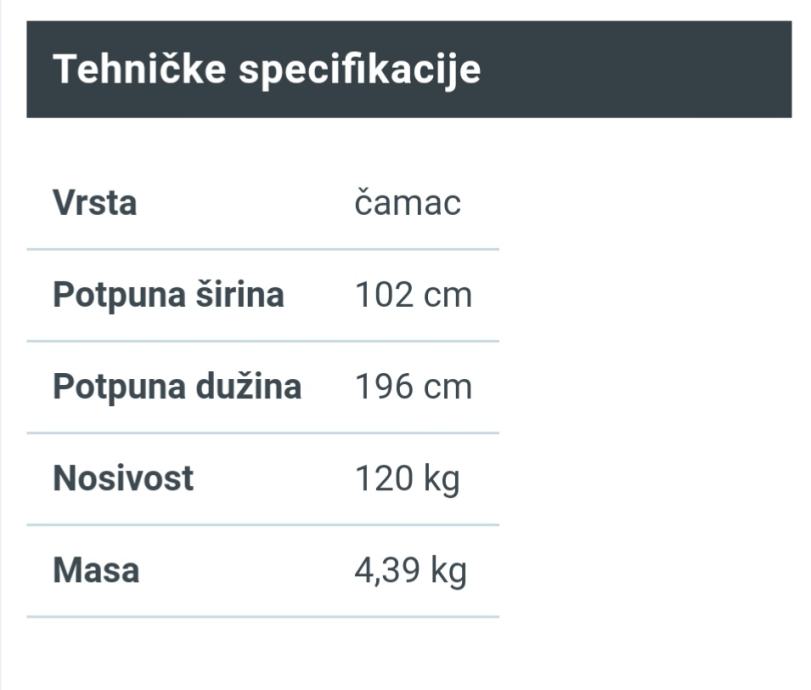The width and height of the screenshot is (811, 690).
Task: Select the "Masa" row label
Action: tap(96, 570)
